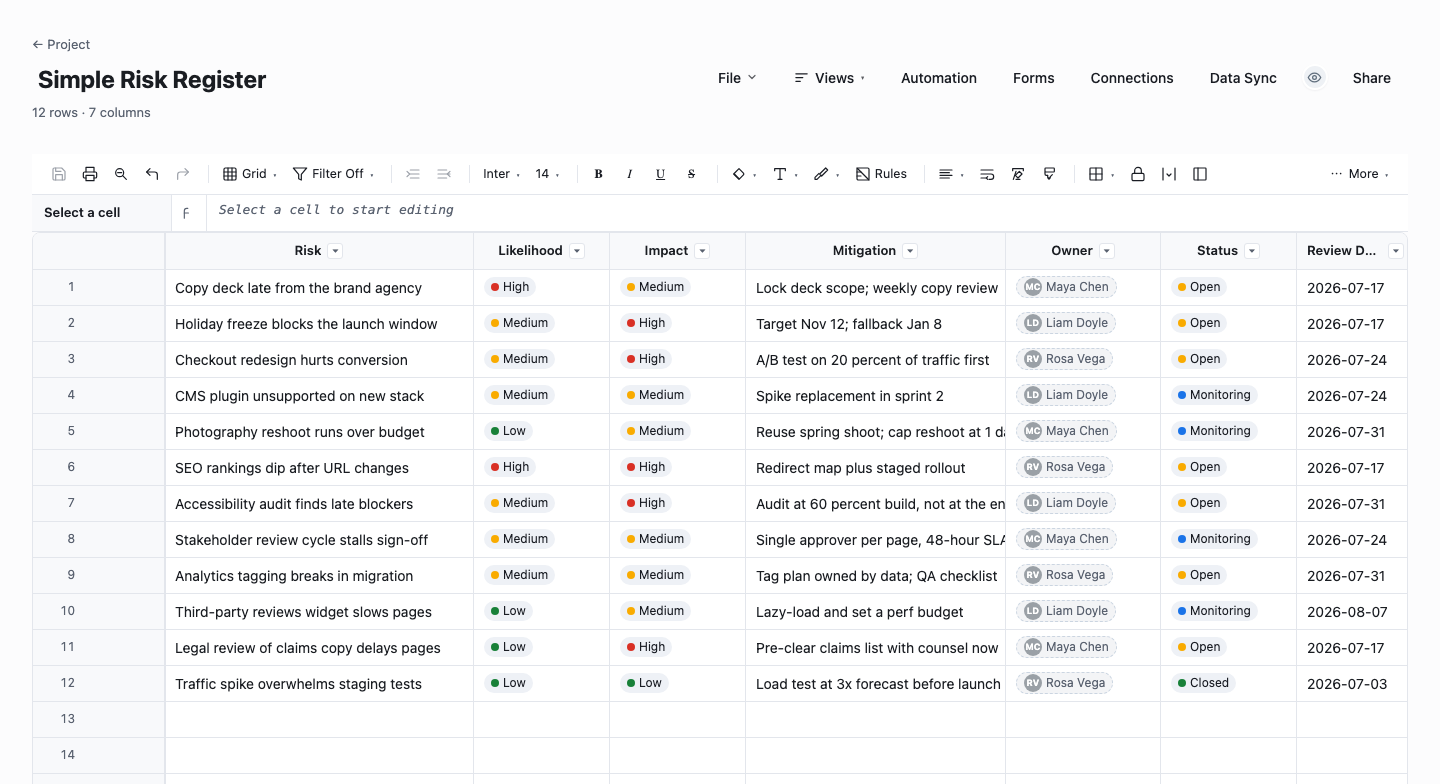This screenshot has height=784, width=1440.
Task: Select the review date 2026-08-07
Action: pos(1351,612)
